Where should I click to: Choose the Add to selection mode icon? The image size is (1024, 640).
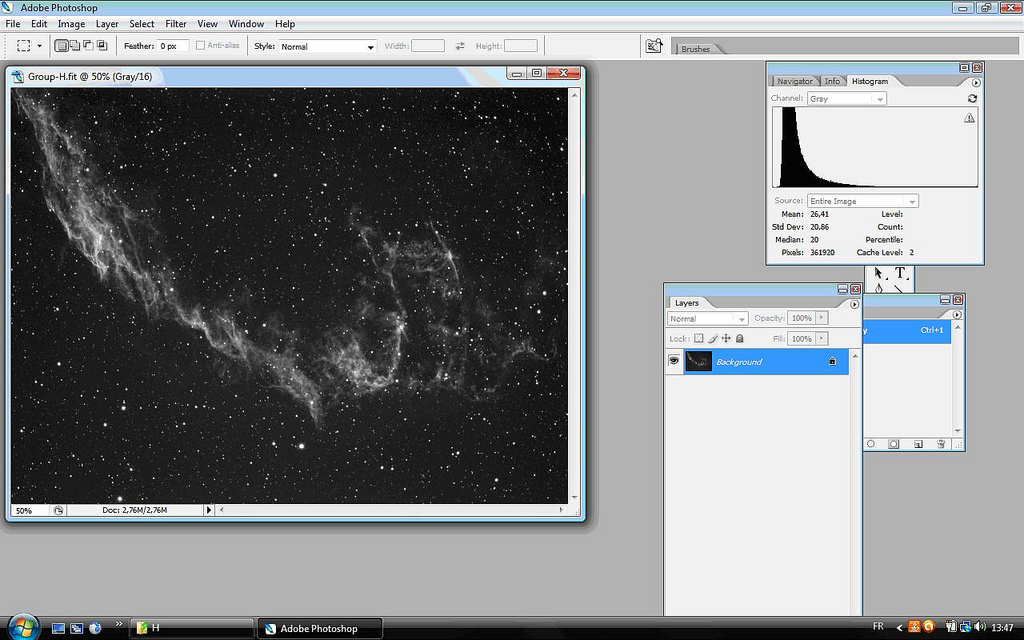point(74,46)
